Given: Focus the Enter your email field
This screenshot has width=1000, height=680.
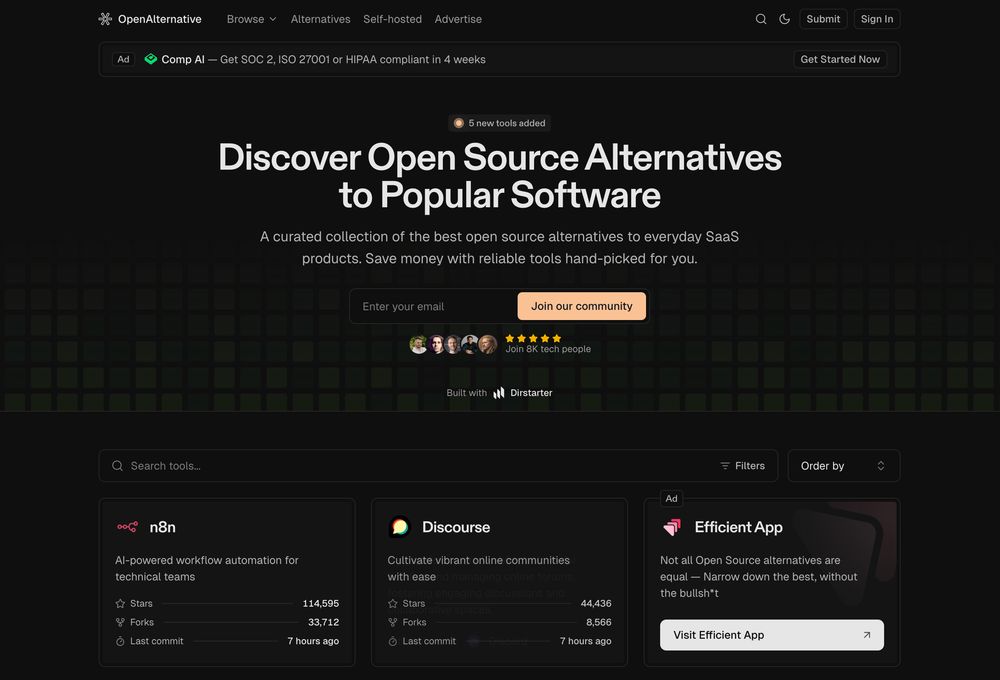Looking at the screenshot, I should point(434,306).
